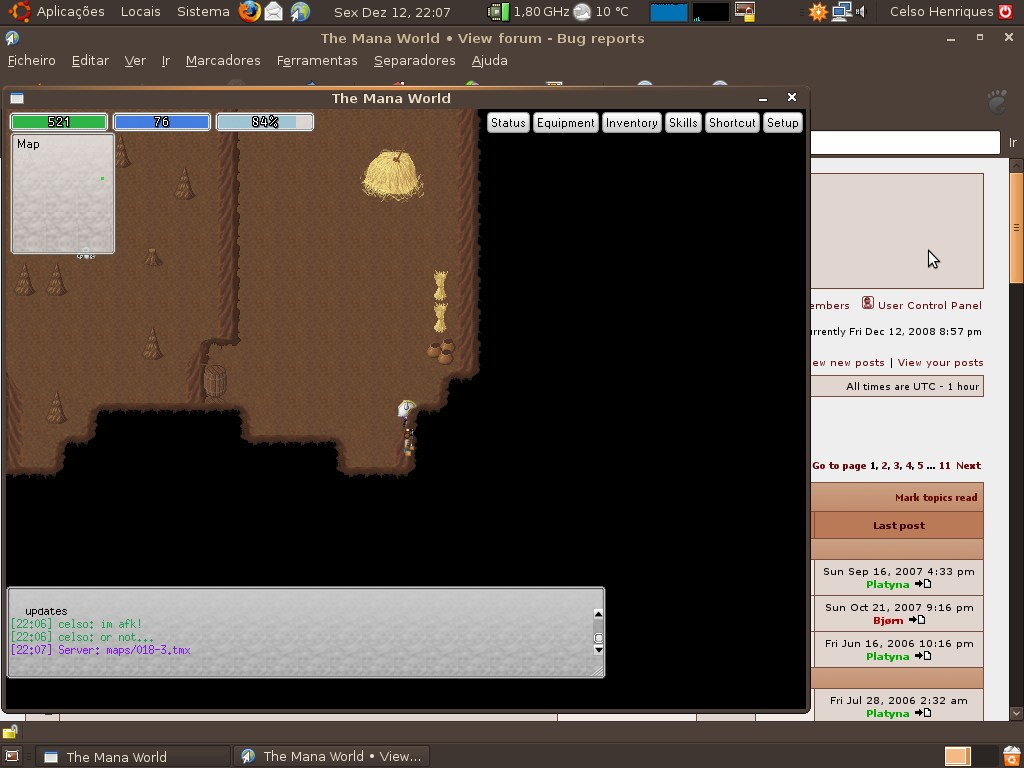Click the wooden barrel in the cave
The image size is (1024, 768).
pos(215,381)
